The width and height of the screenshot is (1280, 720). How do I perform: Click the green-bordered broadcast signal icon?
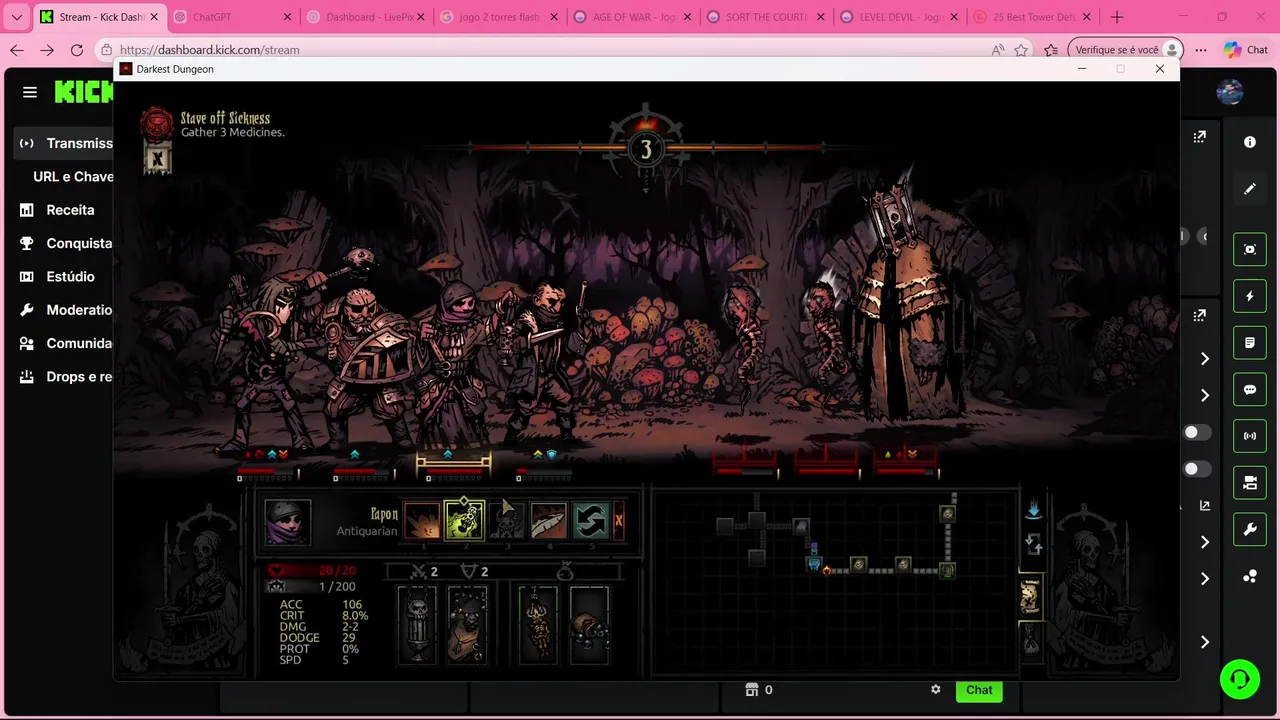1250,436
